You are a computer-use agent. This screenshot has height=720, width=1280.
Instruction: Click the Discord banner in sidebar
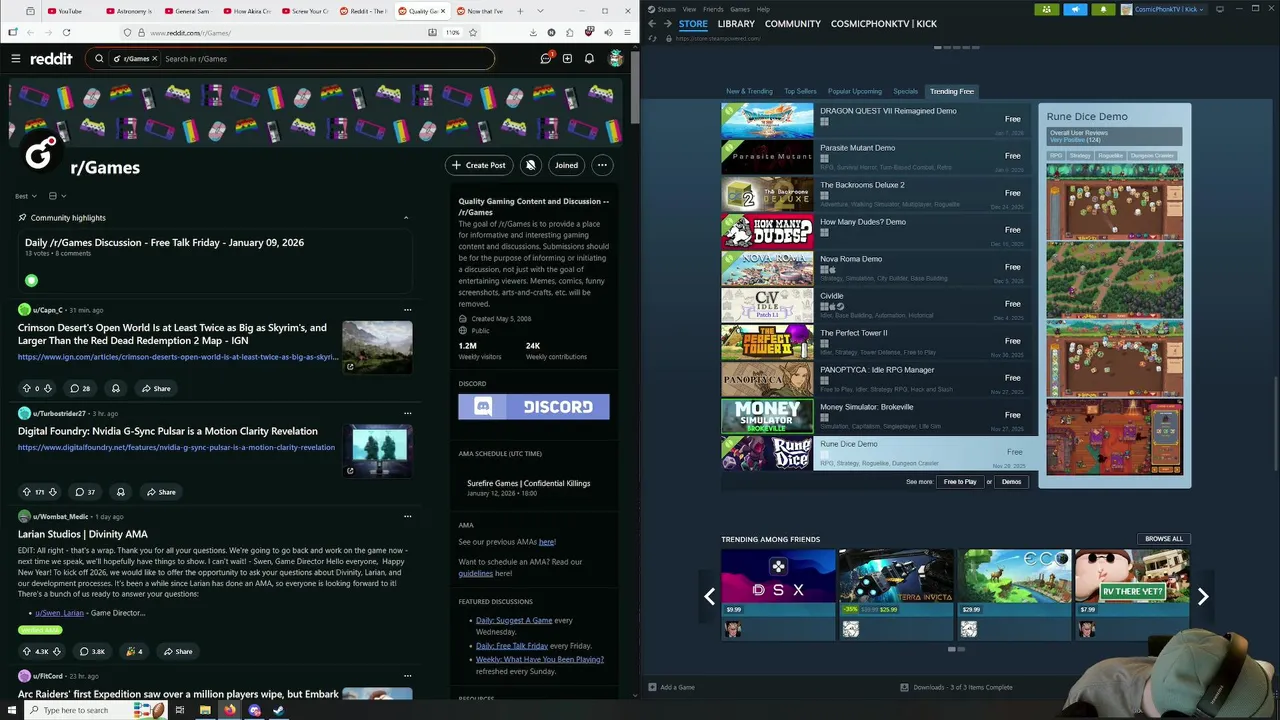(x=534, y=407)
